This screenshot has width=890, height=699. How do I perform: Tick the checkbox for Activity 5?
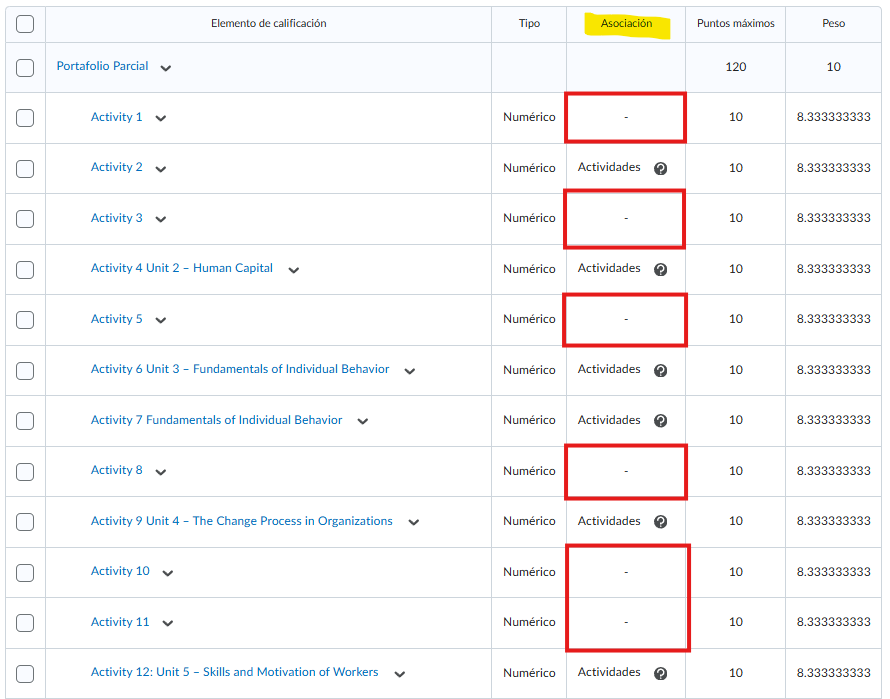(25, 320)
